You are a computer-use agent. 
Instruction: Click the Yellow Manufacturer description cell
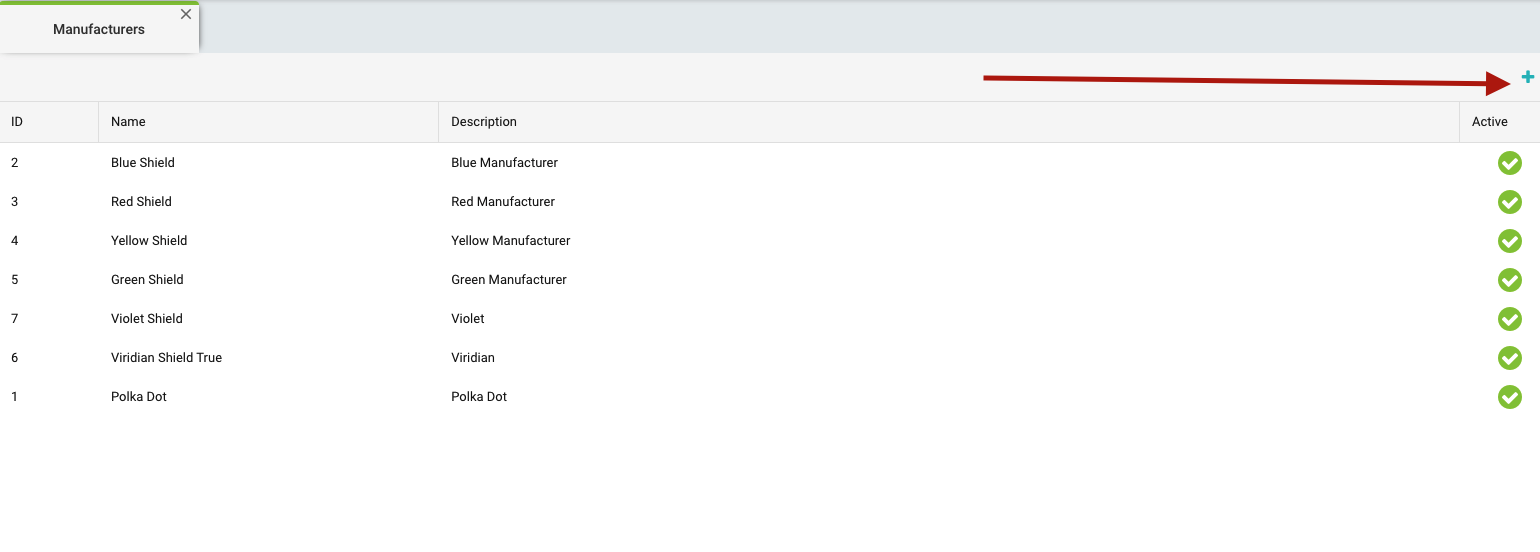510,241
